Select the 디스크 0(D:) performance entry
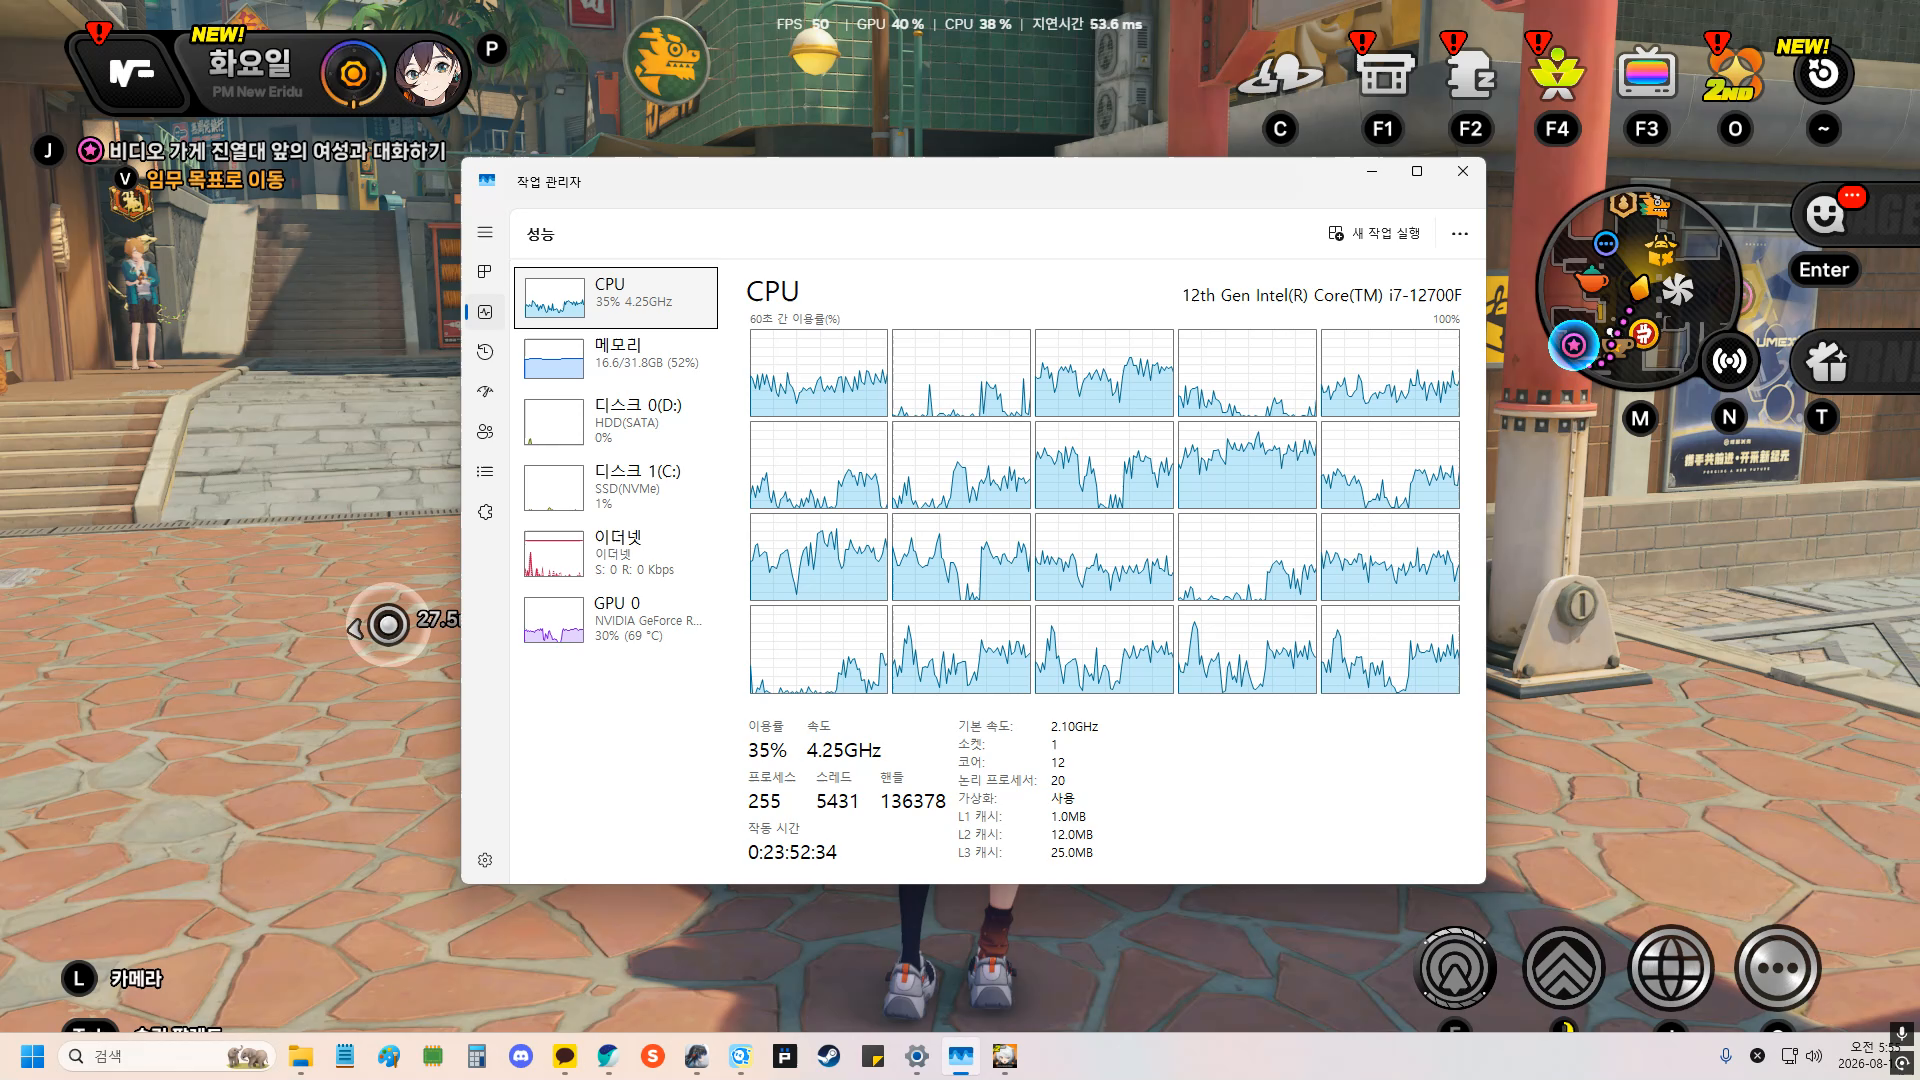Viewport: 1920px width, 1080px height. point(616,422)
